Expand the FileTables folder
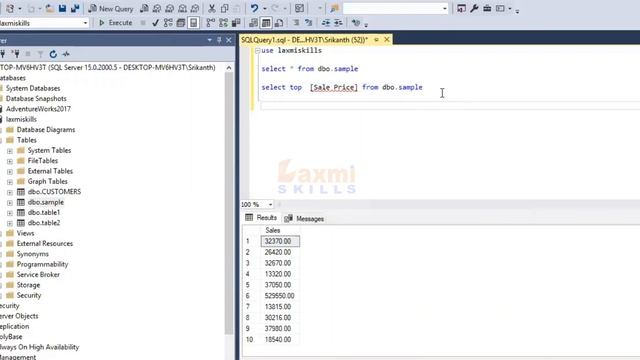 pos(10,161)
